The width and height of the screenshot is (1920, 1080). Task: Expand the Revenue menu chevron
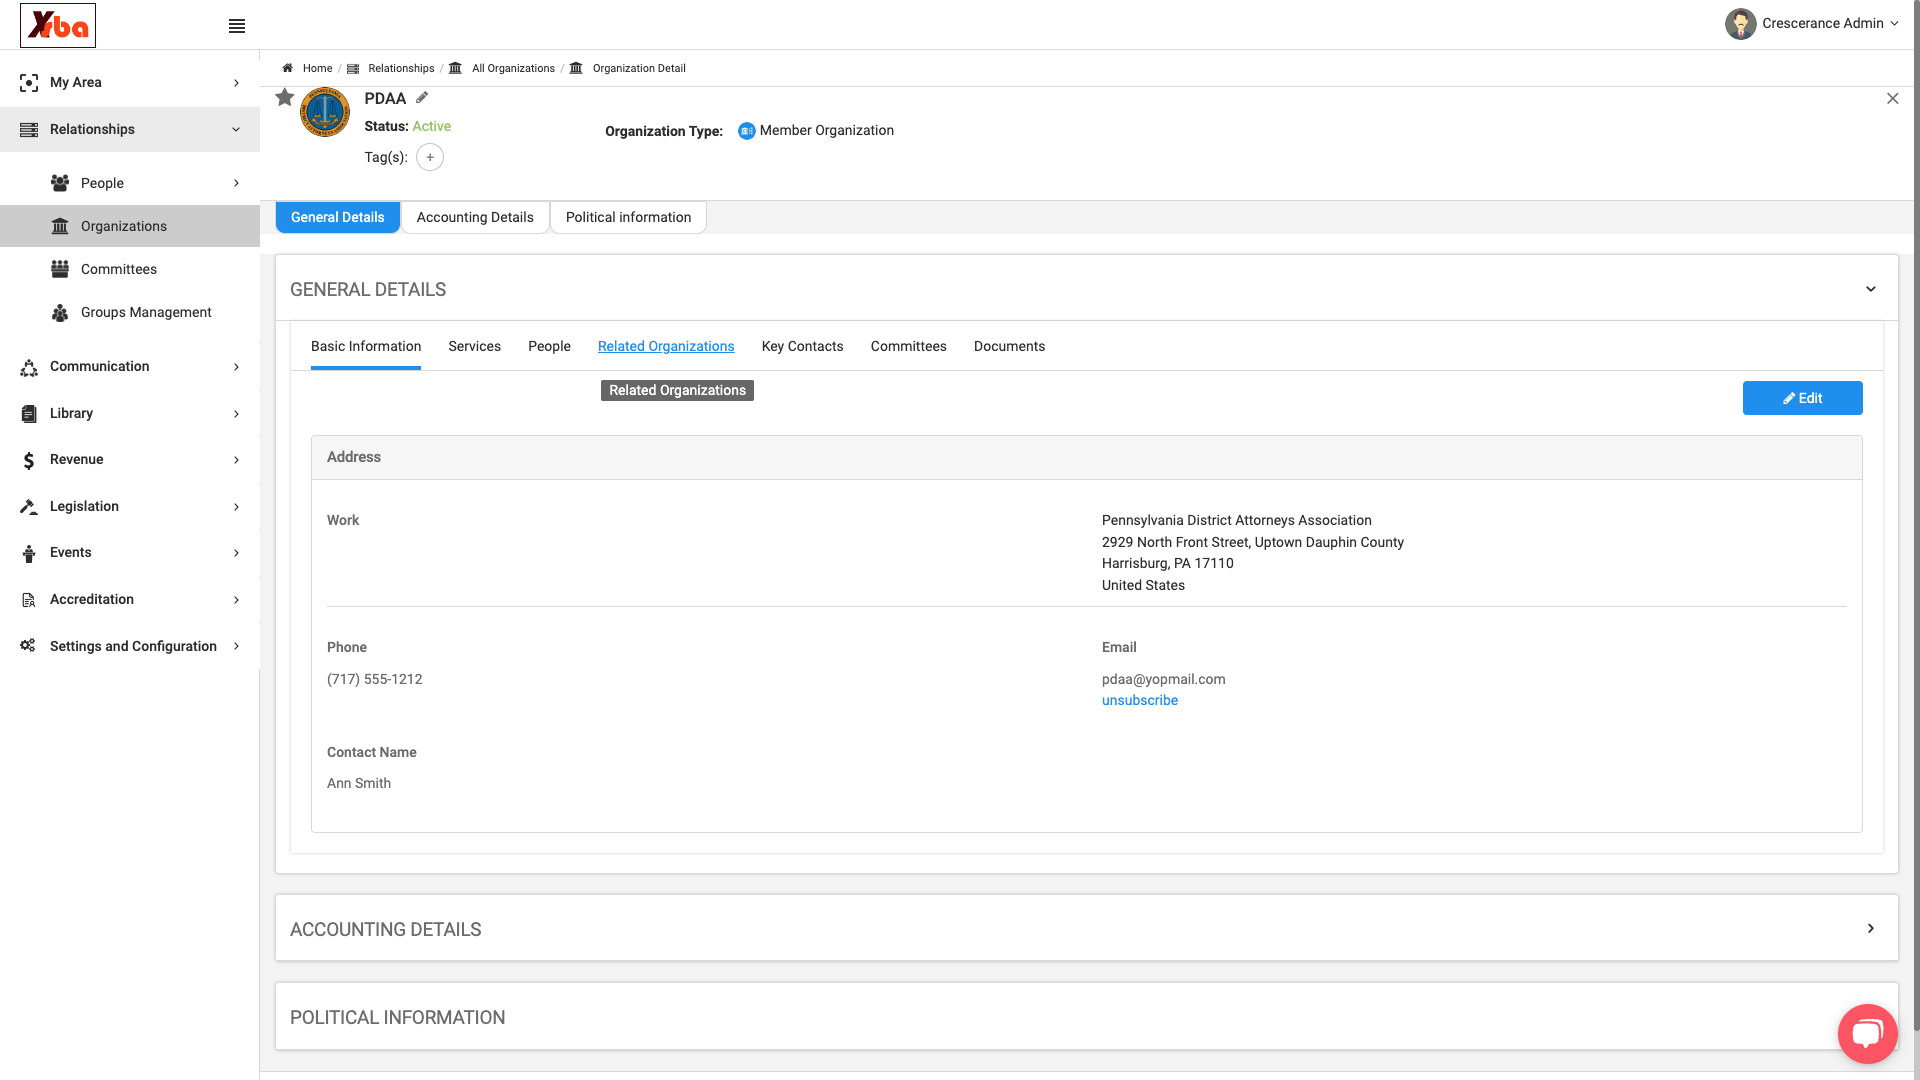tap(237, 460)
